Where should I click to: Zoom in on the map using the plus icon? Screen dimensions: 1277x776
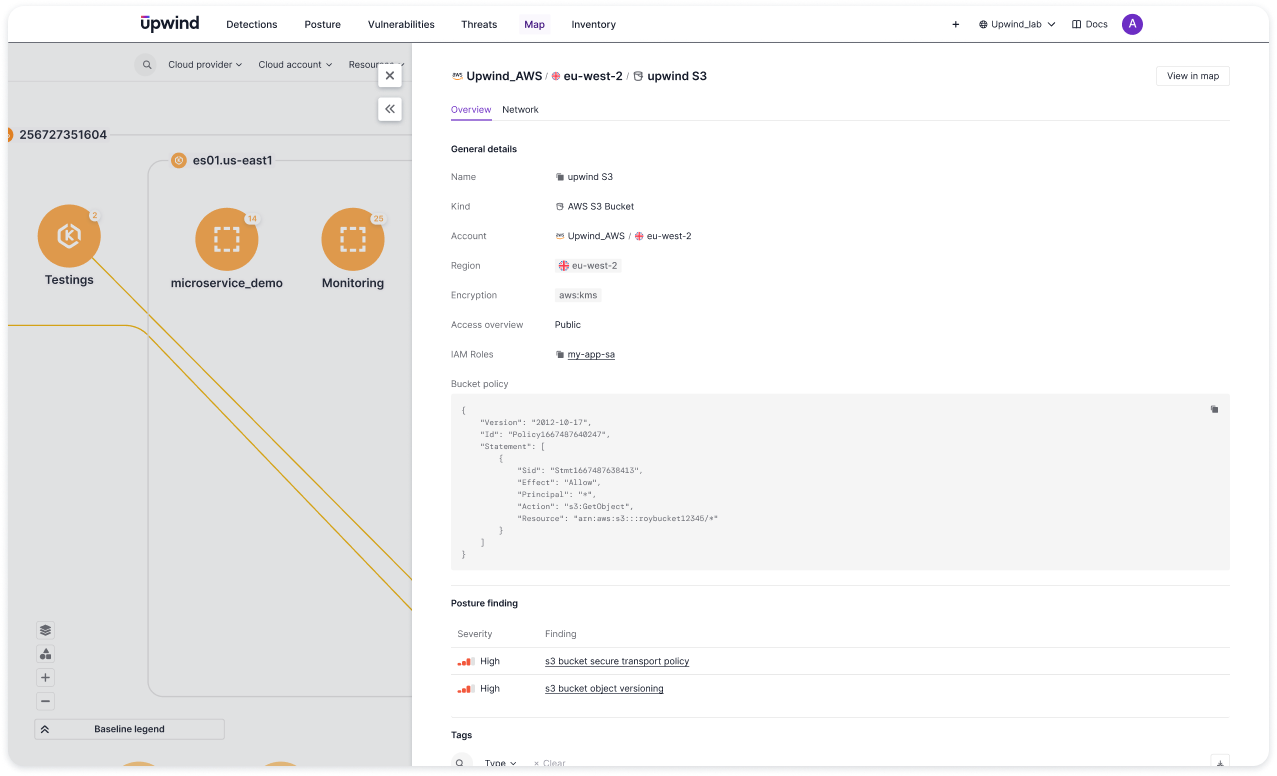[x=45, y=677]
